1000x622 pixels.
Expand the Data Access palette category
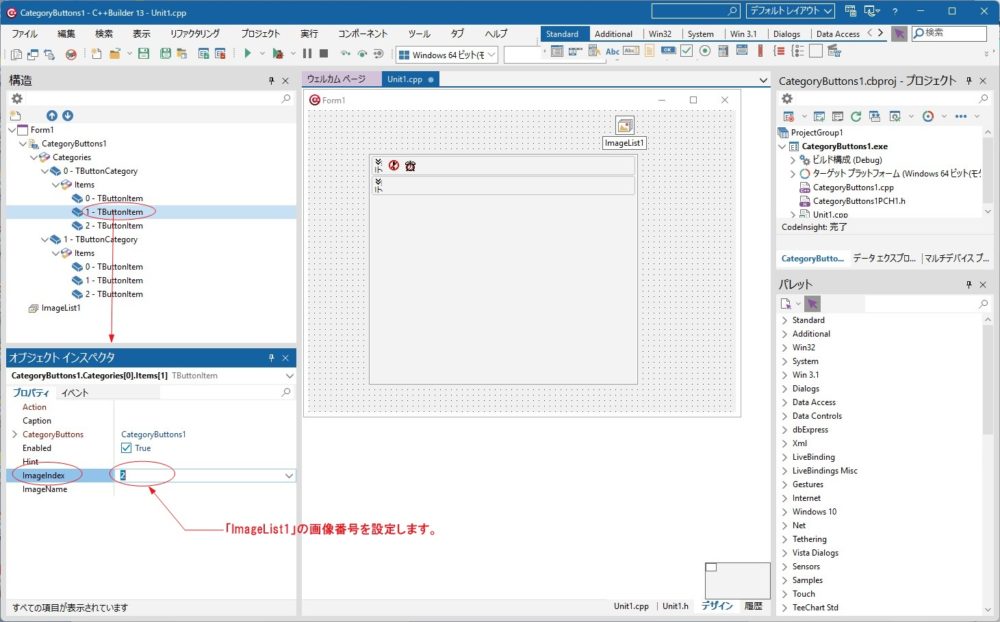[785, 402]
